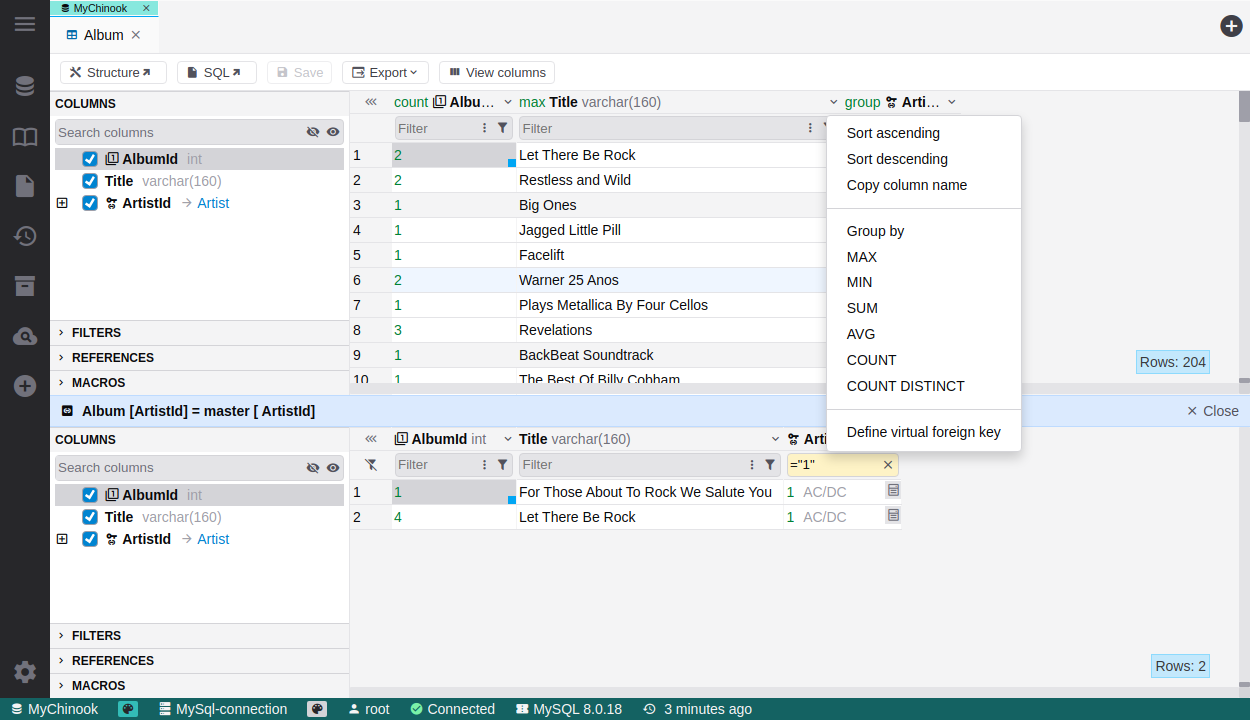Viewport: 1250px width, 720px height.
Task: Choose Sort descending in the context menu
Action: [x=897, y=159]
